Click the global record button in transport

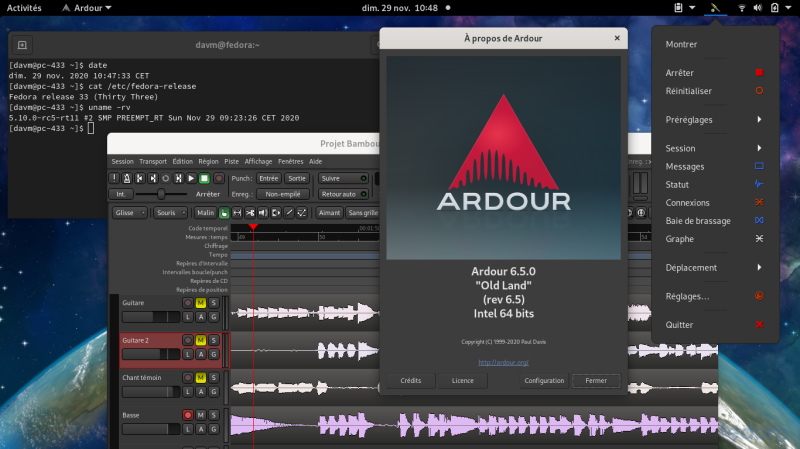point(218,178)
